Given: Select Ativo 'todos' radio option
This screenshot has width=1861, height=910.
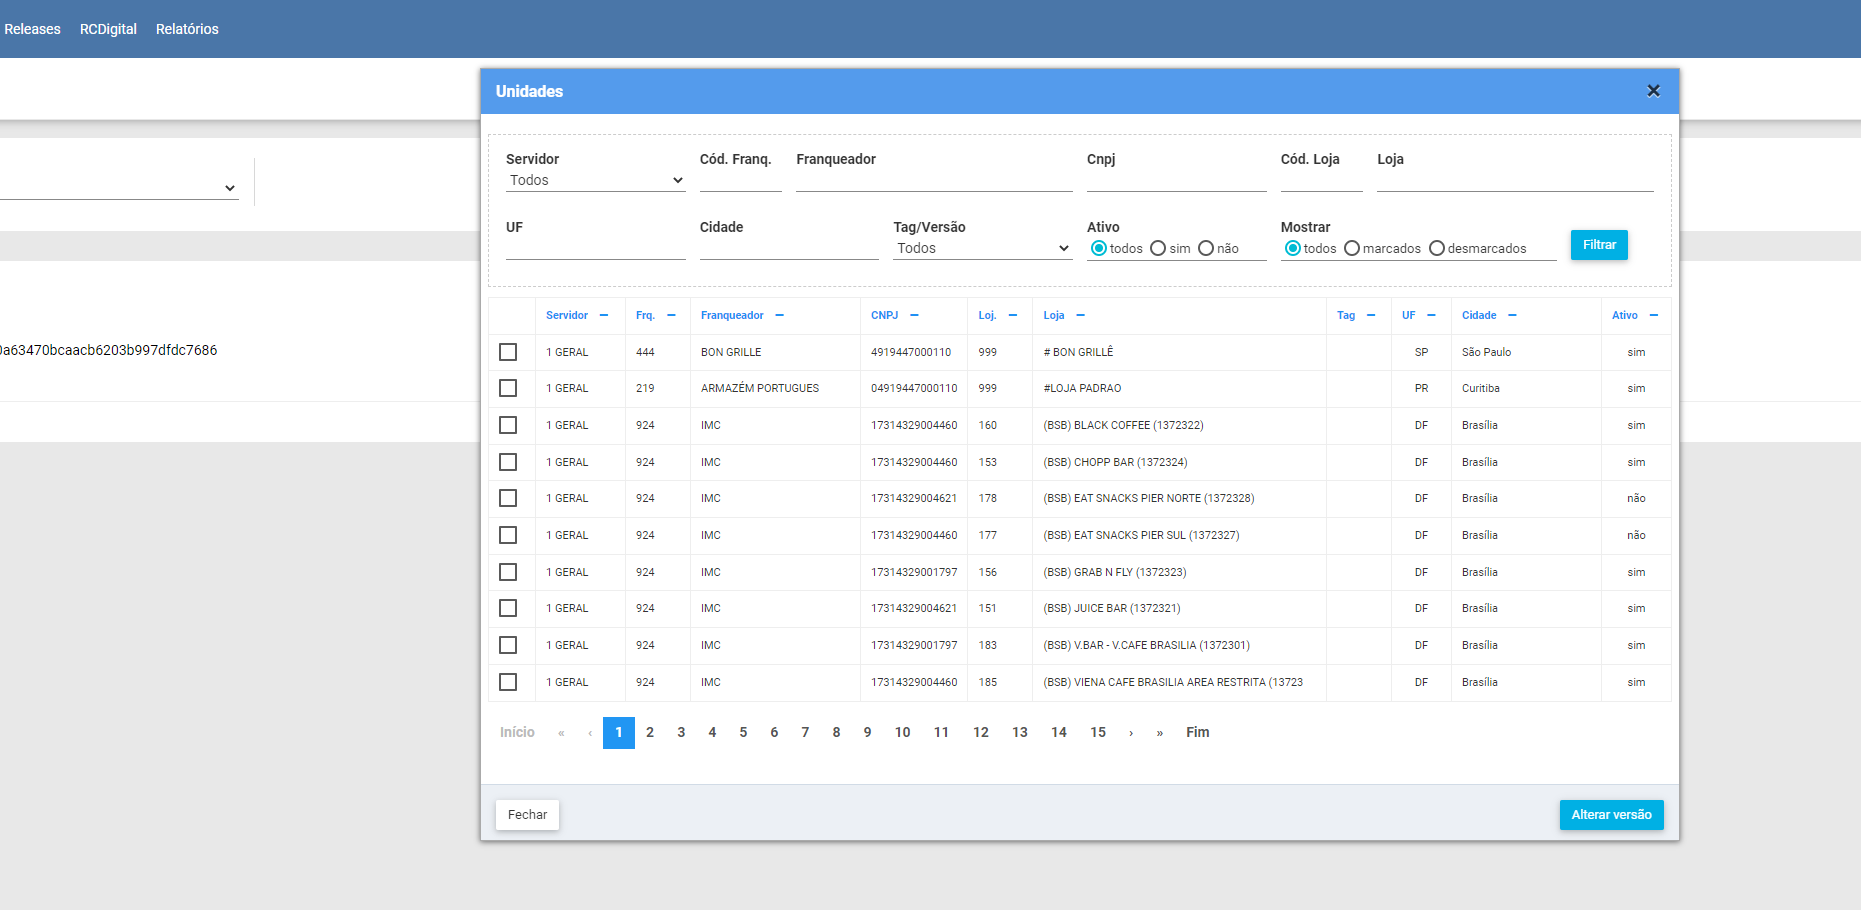Looking at the screenshot, I should pos(1099,248).
